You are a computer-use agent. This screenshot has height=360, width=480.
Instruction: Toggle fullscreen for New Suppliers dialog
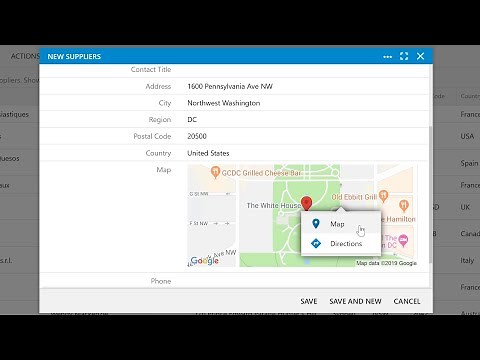pos(404,56)
